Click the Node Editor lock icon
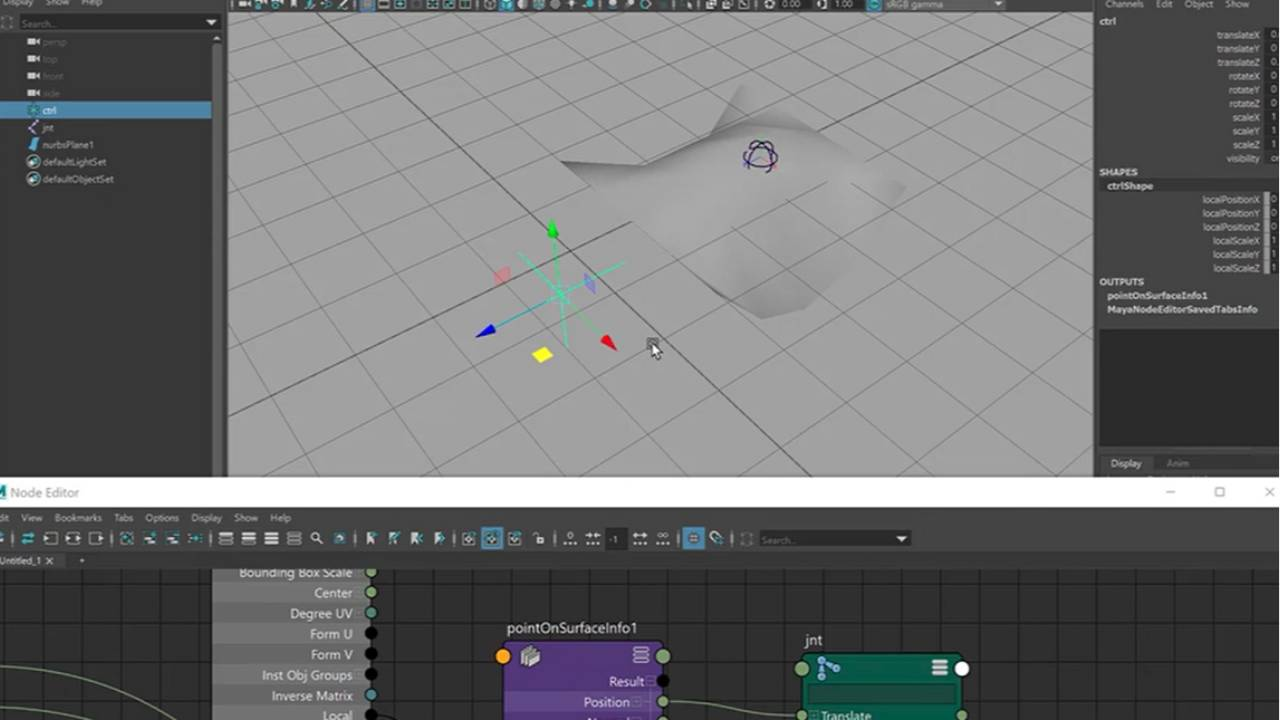1280x720 pixels. (x=539, y=539)
